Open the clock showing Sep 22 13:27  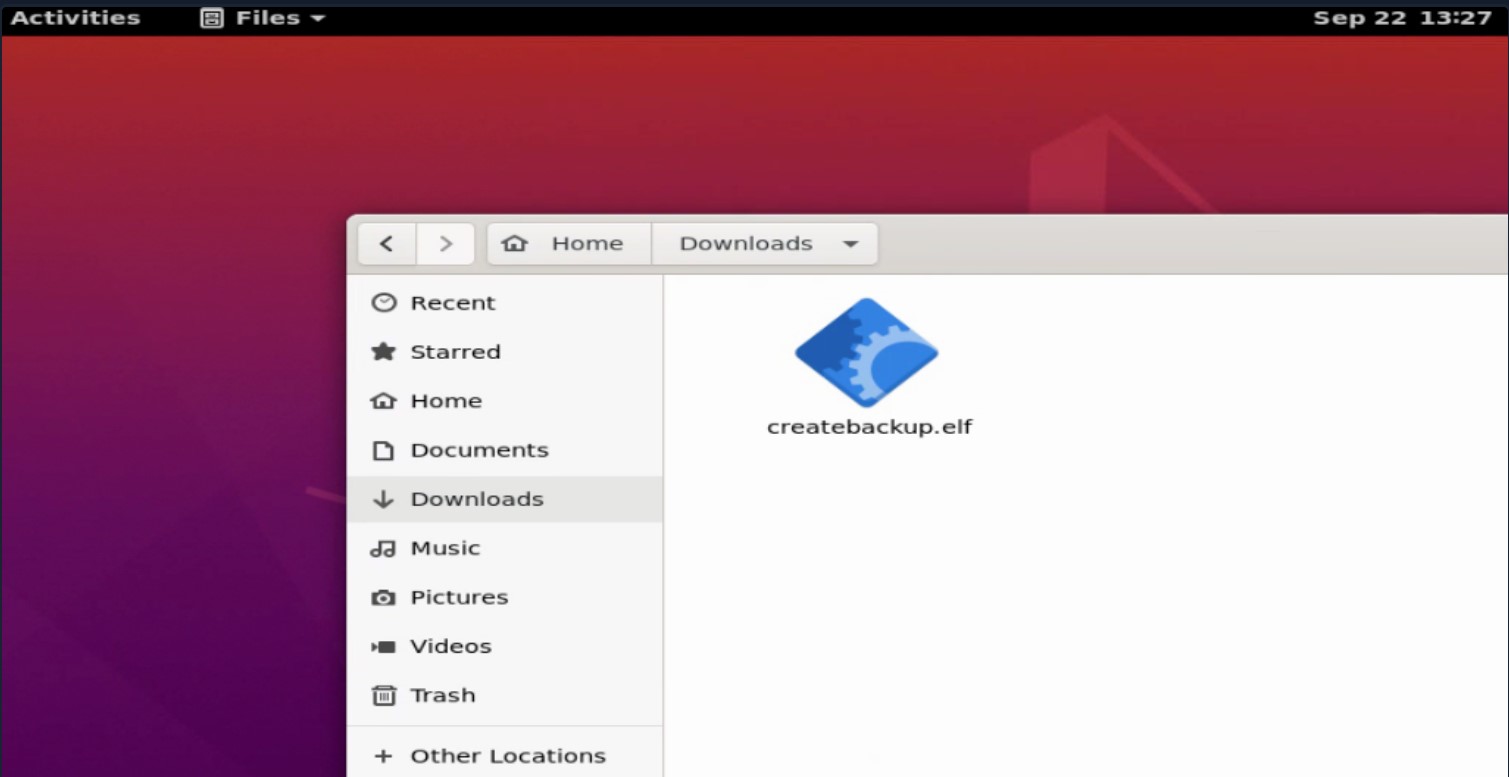pos(1402,18)
